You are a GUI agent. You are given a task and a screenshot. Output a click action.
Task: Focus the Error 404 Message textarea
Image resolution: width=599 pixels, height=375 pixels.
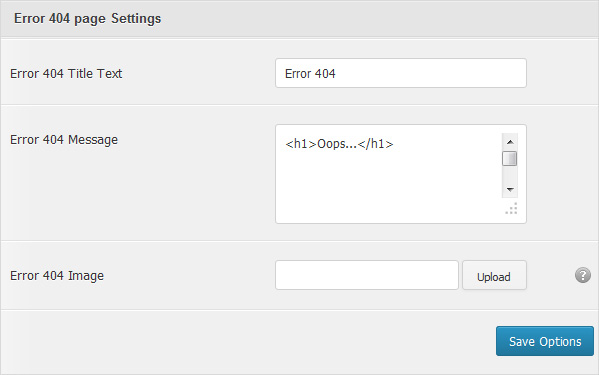coord(401,174)
